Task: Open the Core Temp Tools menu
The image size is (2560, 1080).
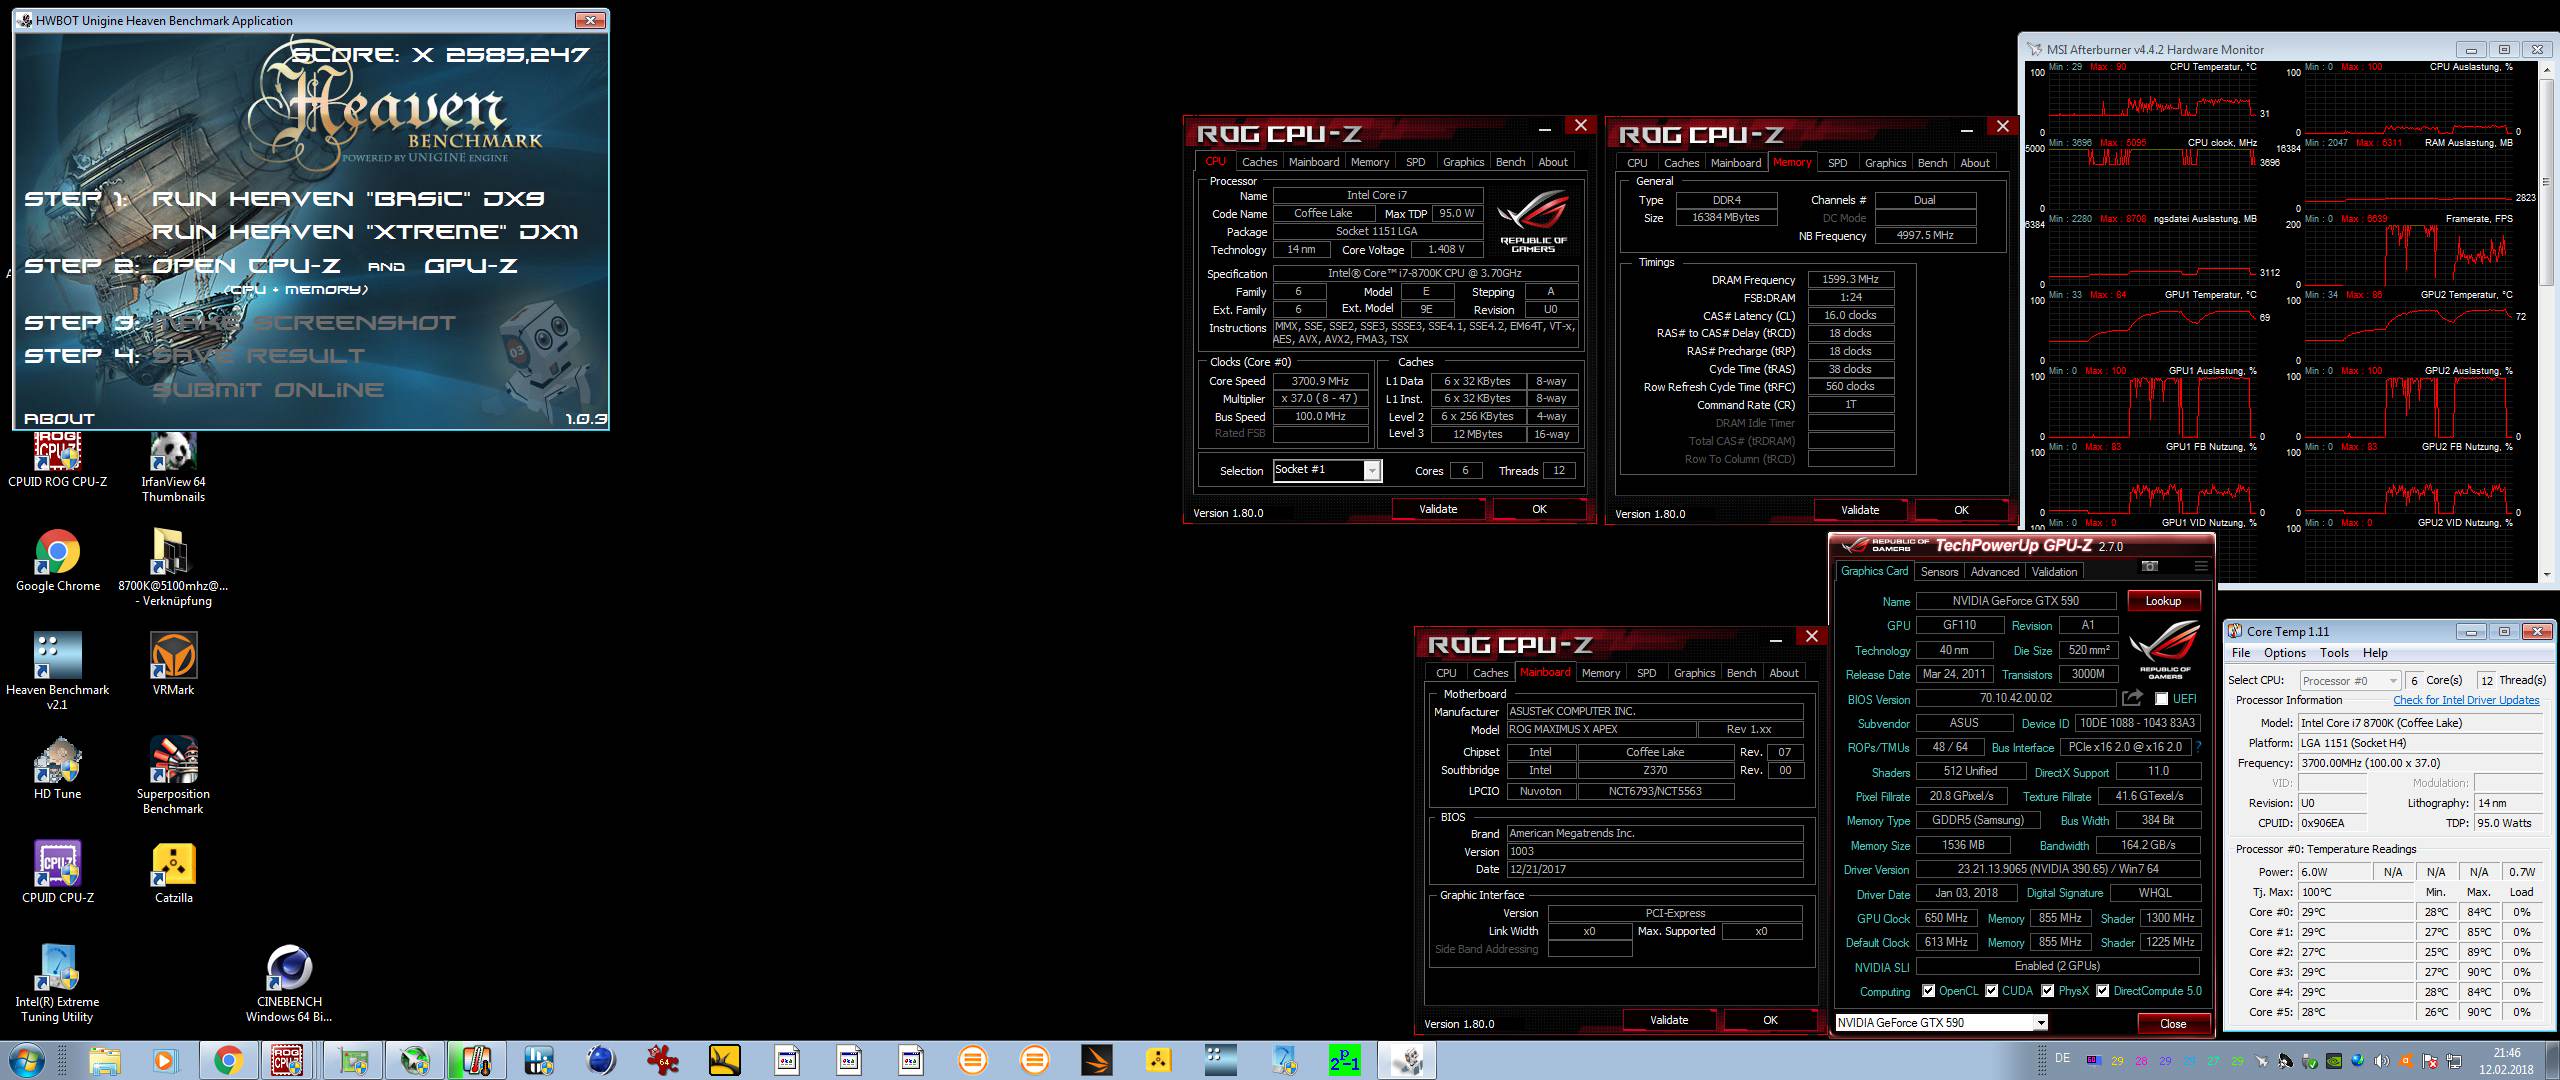Action: tap(2334, 653)
